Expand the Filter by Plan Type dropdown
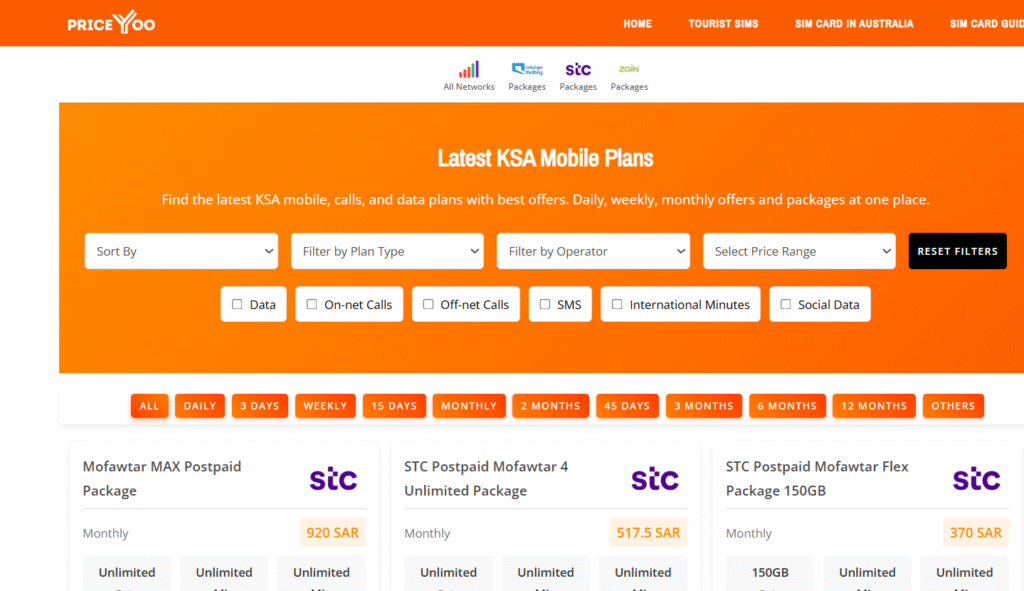The image size is (1024, 591). click(387, 251)
